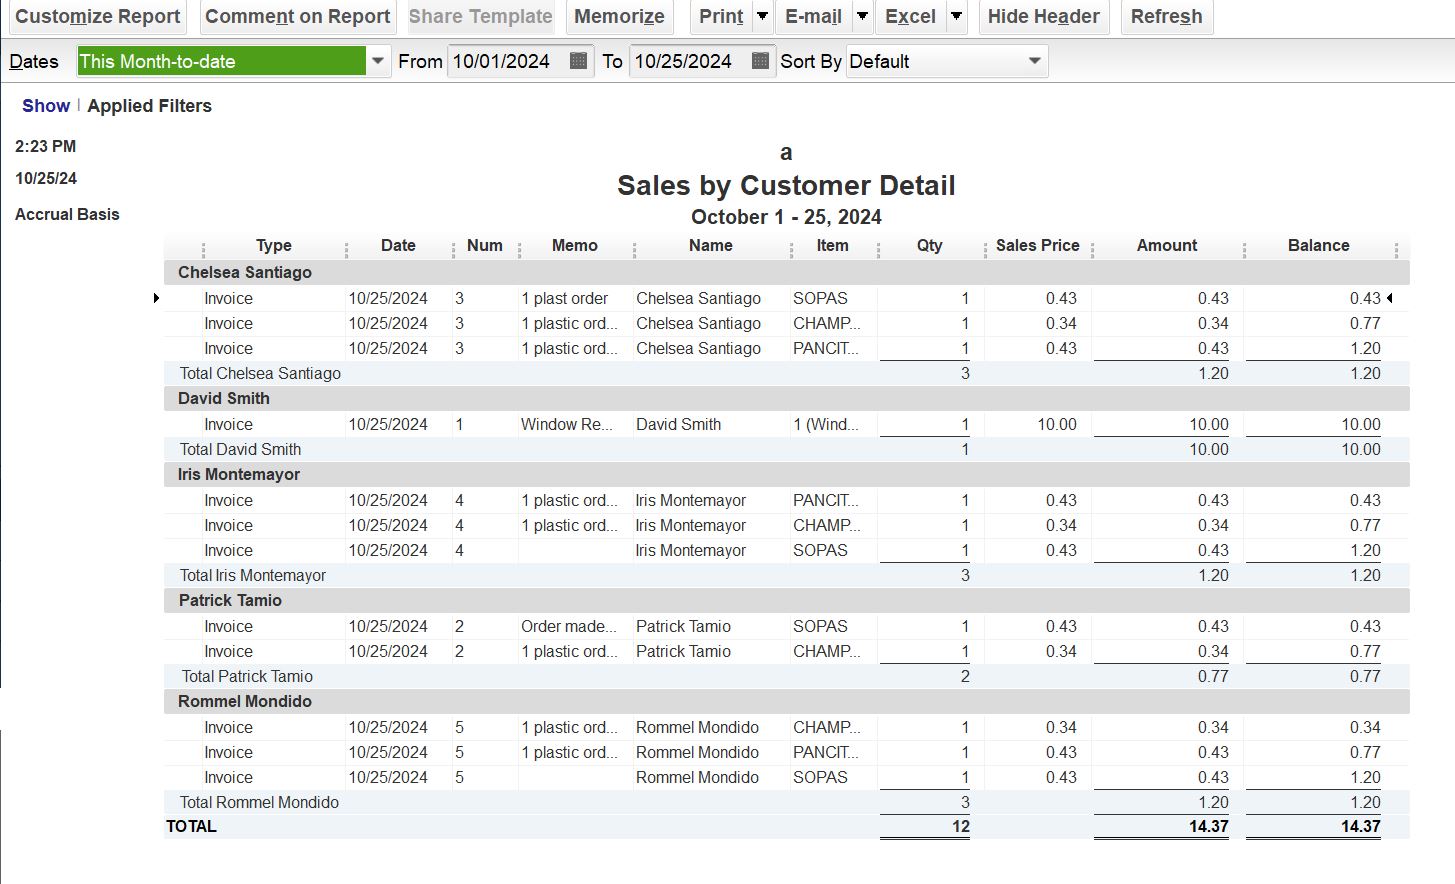The width and height of the screenshot is (1455, 884).
Task: Click Chelsea Santiago's '1 plast order' memo
Action: click(565, 299)
